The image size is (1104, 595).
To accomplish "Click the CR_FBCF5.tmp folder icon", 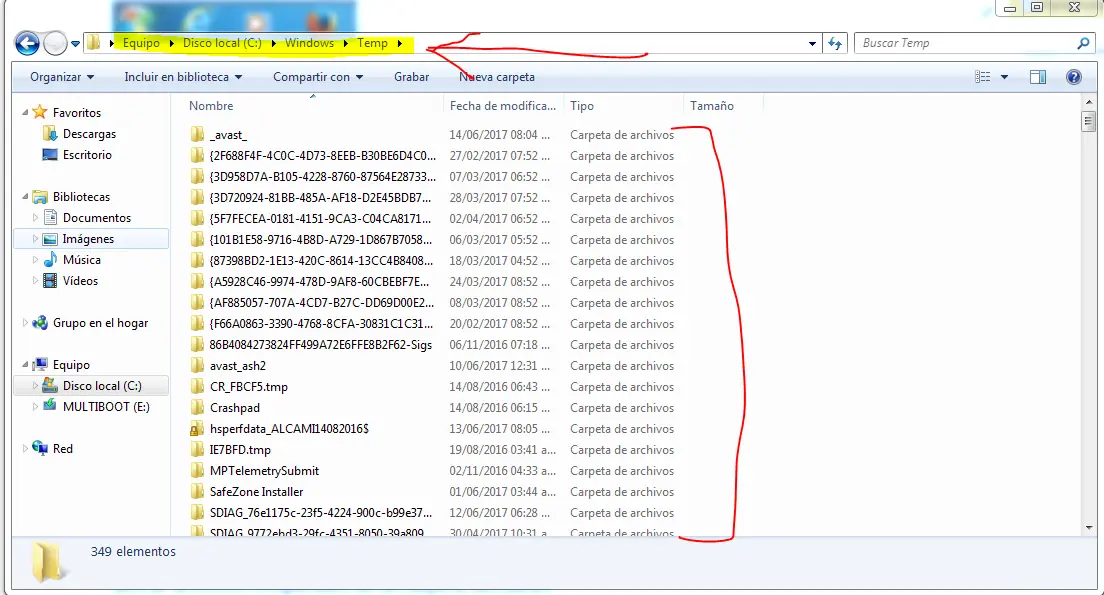I will pos(197,387).
